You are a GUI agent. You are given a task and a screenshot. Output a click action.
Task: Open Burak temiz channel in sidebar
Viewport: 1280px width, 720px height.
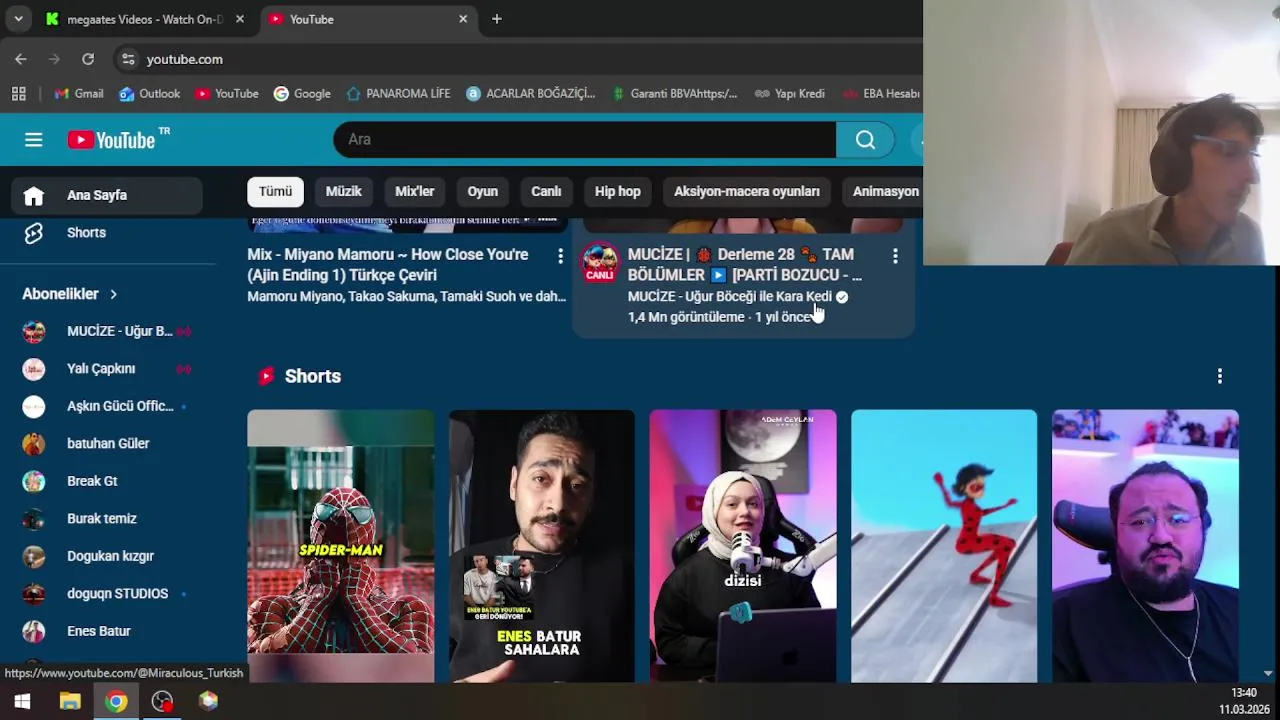(x=107, y=519)
